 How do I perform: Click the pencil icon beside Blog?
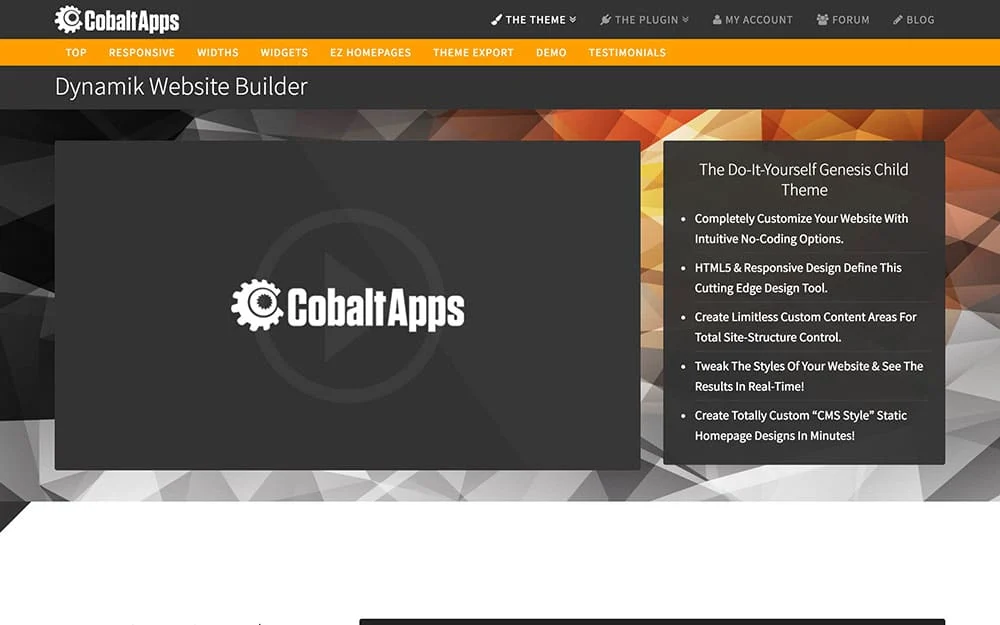pos(898,20)
